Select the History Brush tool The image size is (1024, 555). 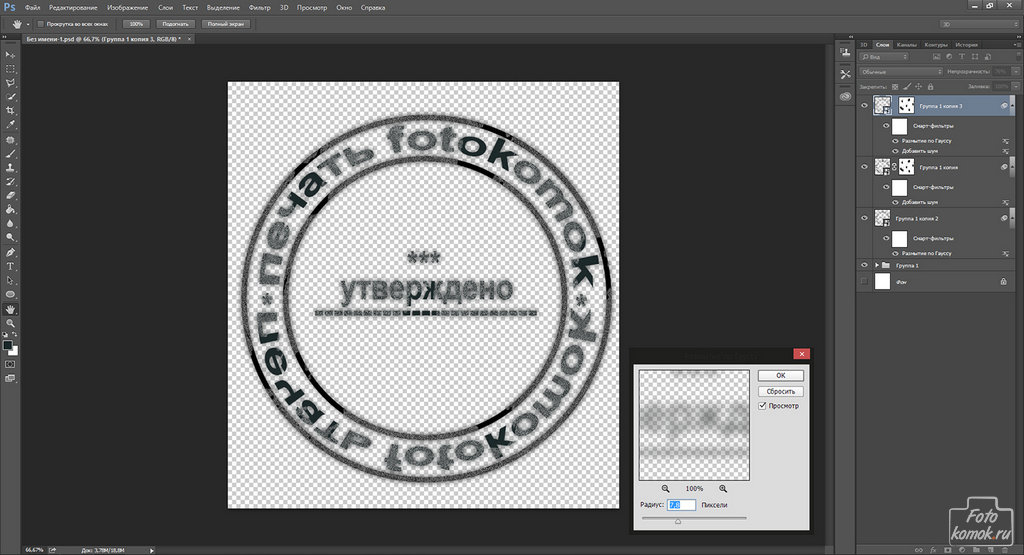[x=10, y=182]
